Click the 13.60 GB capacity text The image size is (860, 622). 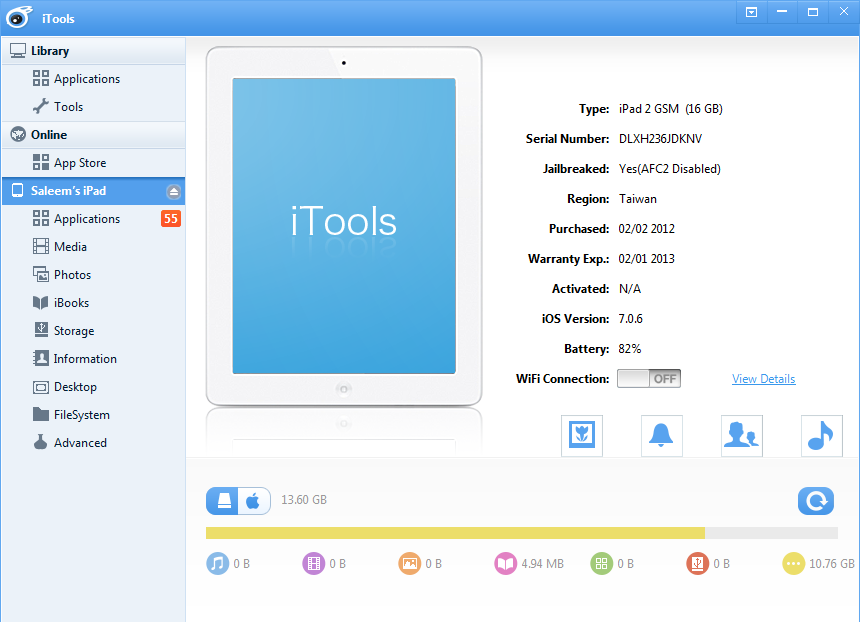(x=304, y=500)
